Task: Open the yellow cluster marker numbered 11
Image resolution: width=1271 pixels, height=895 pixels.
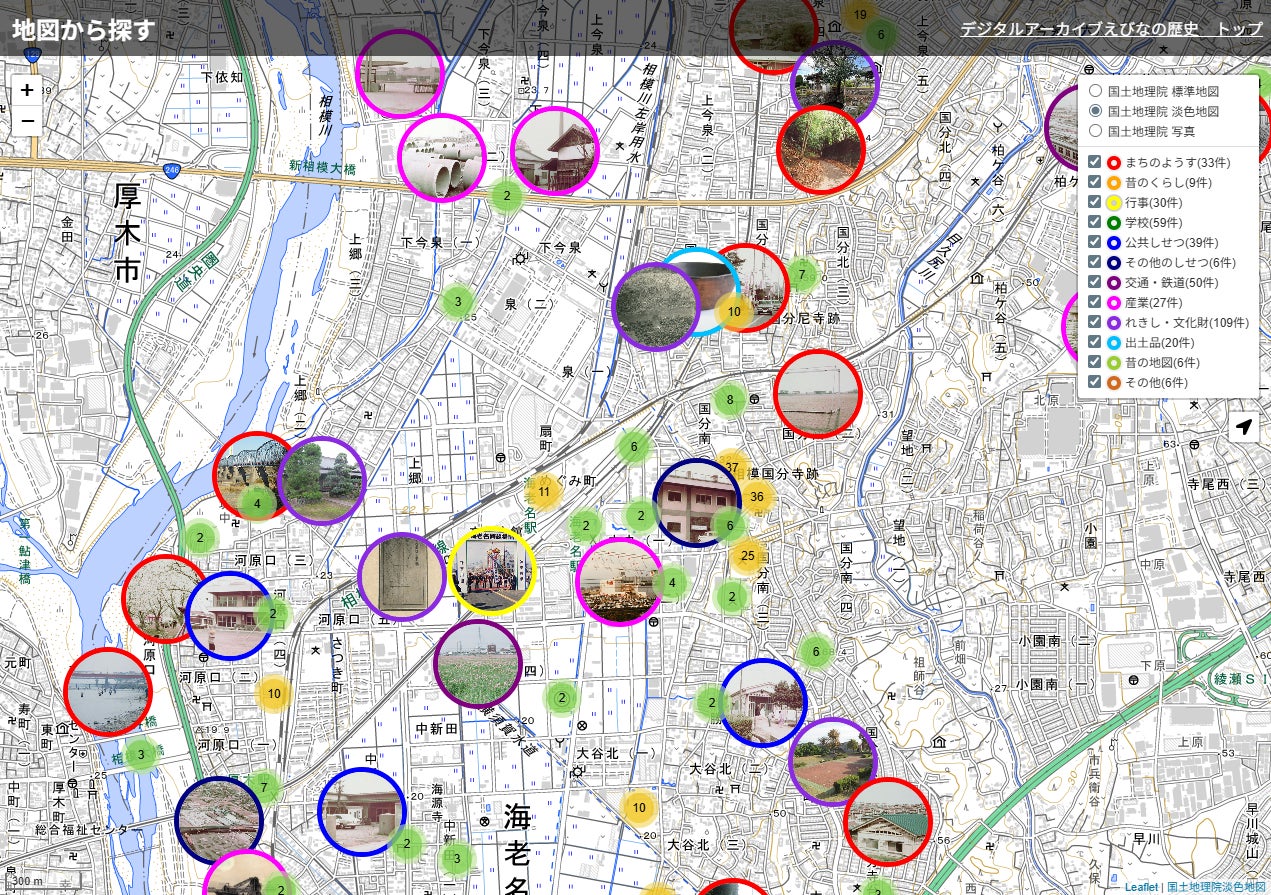Action: (x=544, y=491)
